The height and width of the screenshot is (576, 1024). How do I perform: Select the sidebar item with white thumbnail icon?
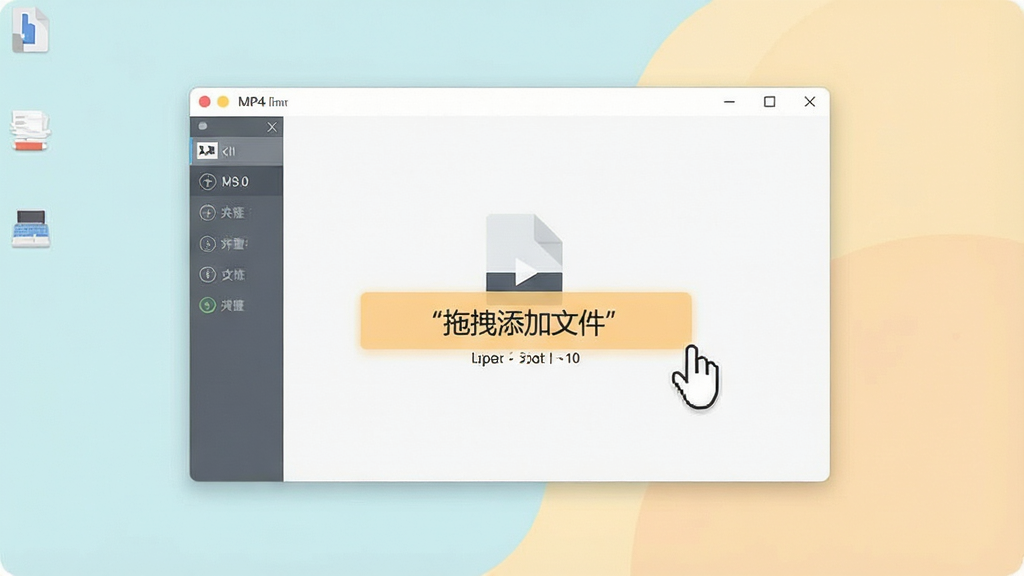click(x=236, y=151)
